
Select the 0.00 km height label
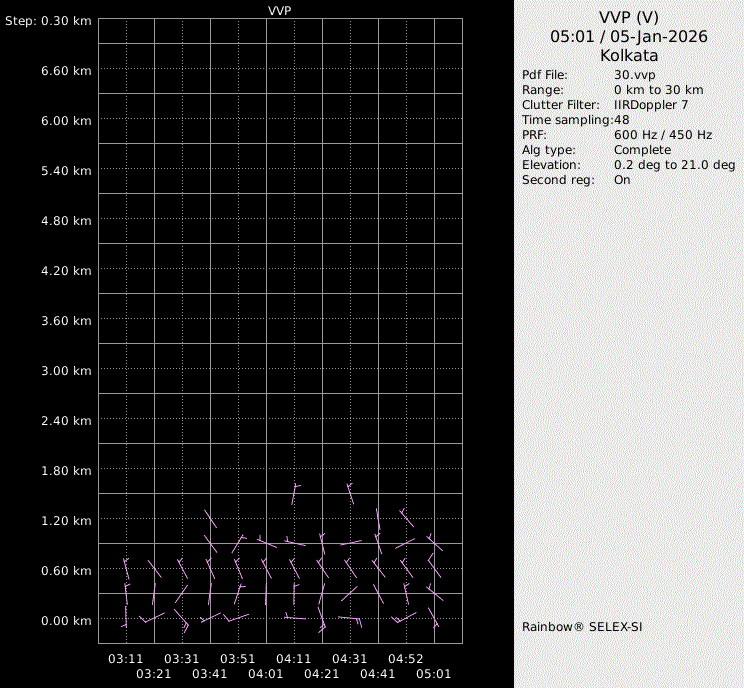[67, 620]
